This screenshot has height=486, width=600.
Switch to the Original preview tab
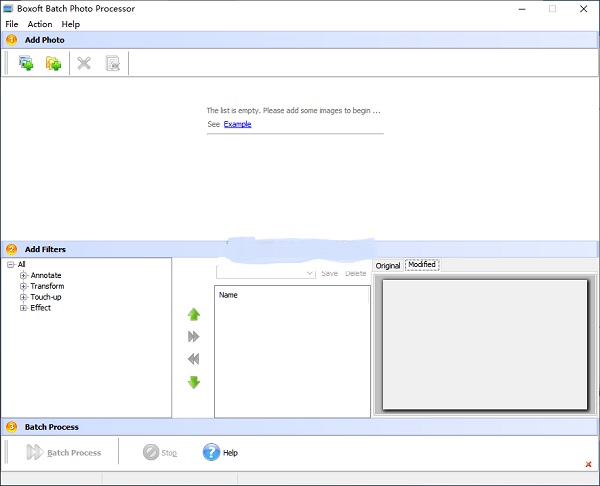click(x=388, y=266)
